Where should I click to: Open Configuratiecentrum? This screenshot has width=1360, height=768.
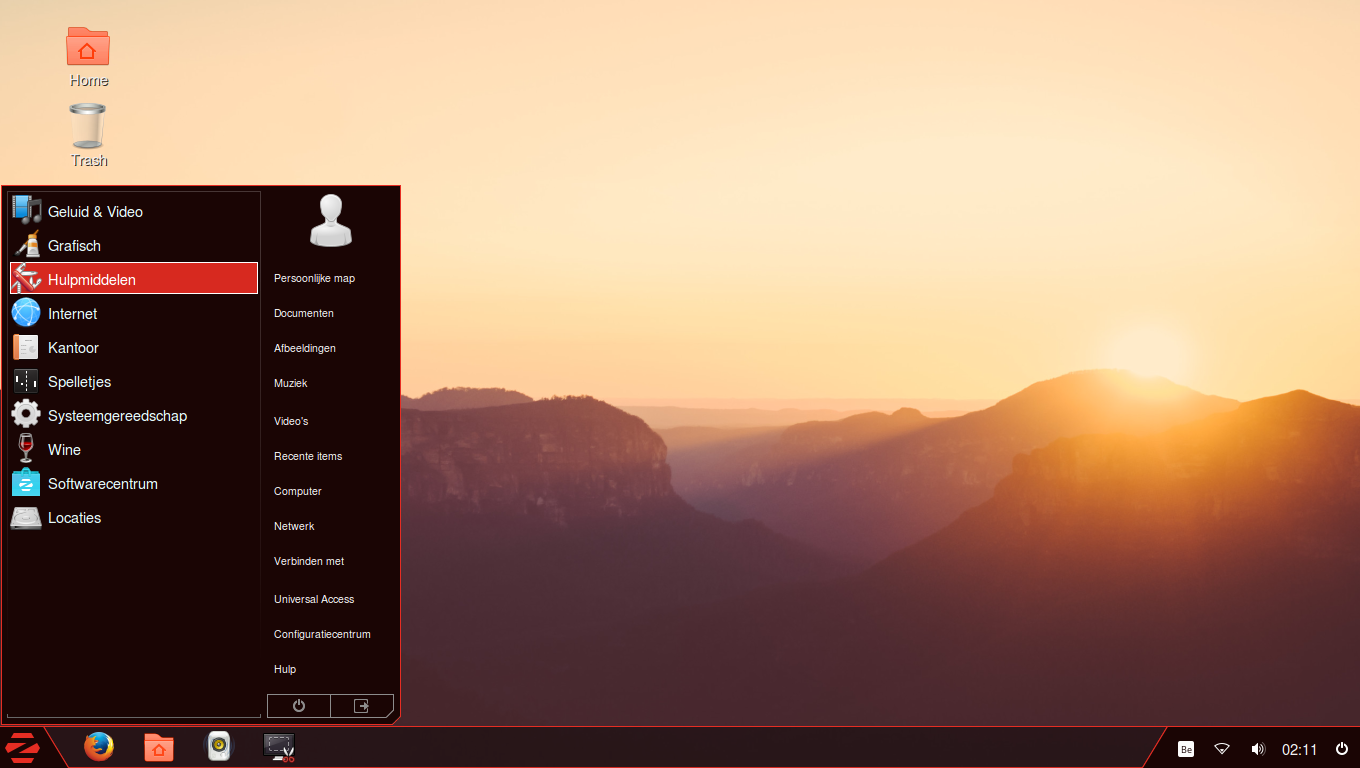(x=322, y=634)
